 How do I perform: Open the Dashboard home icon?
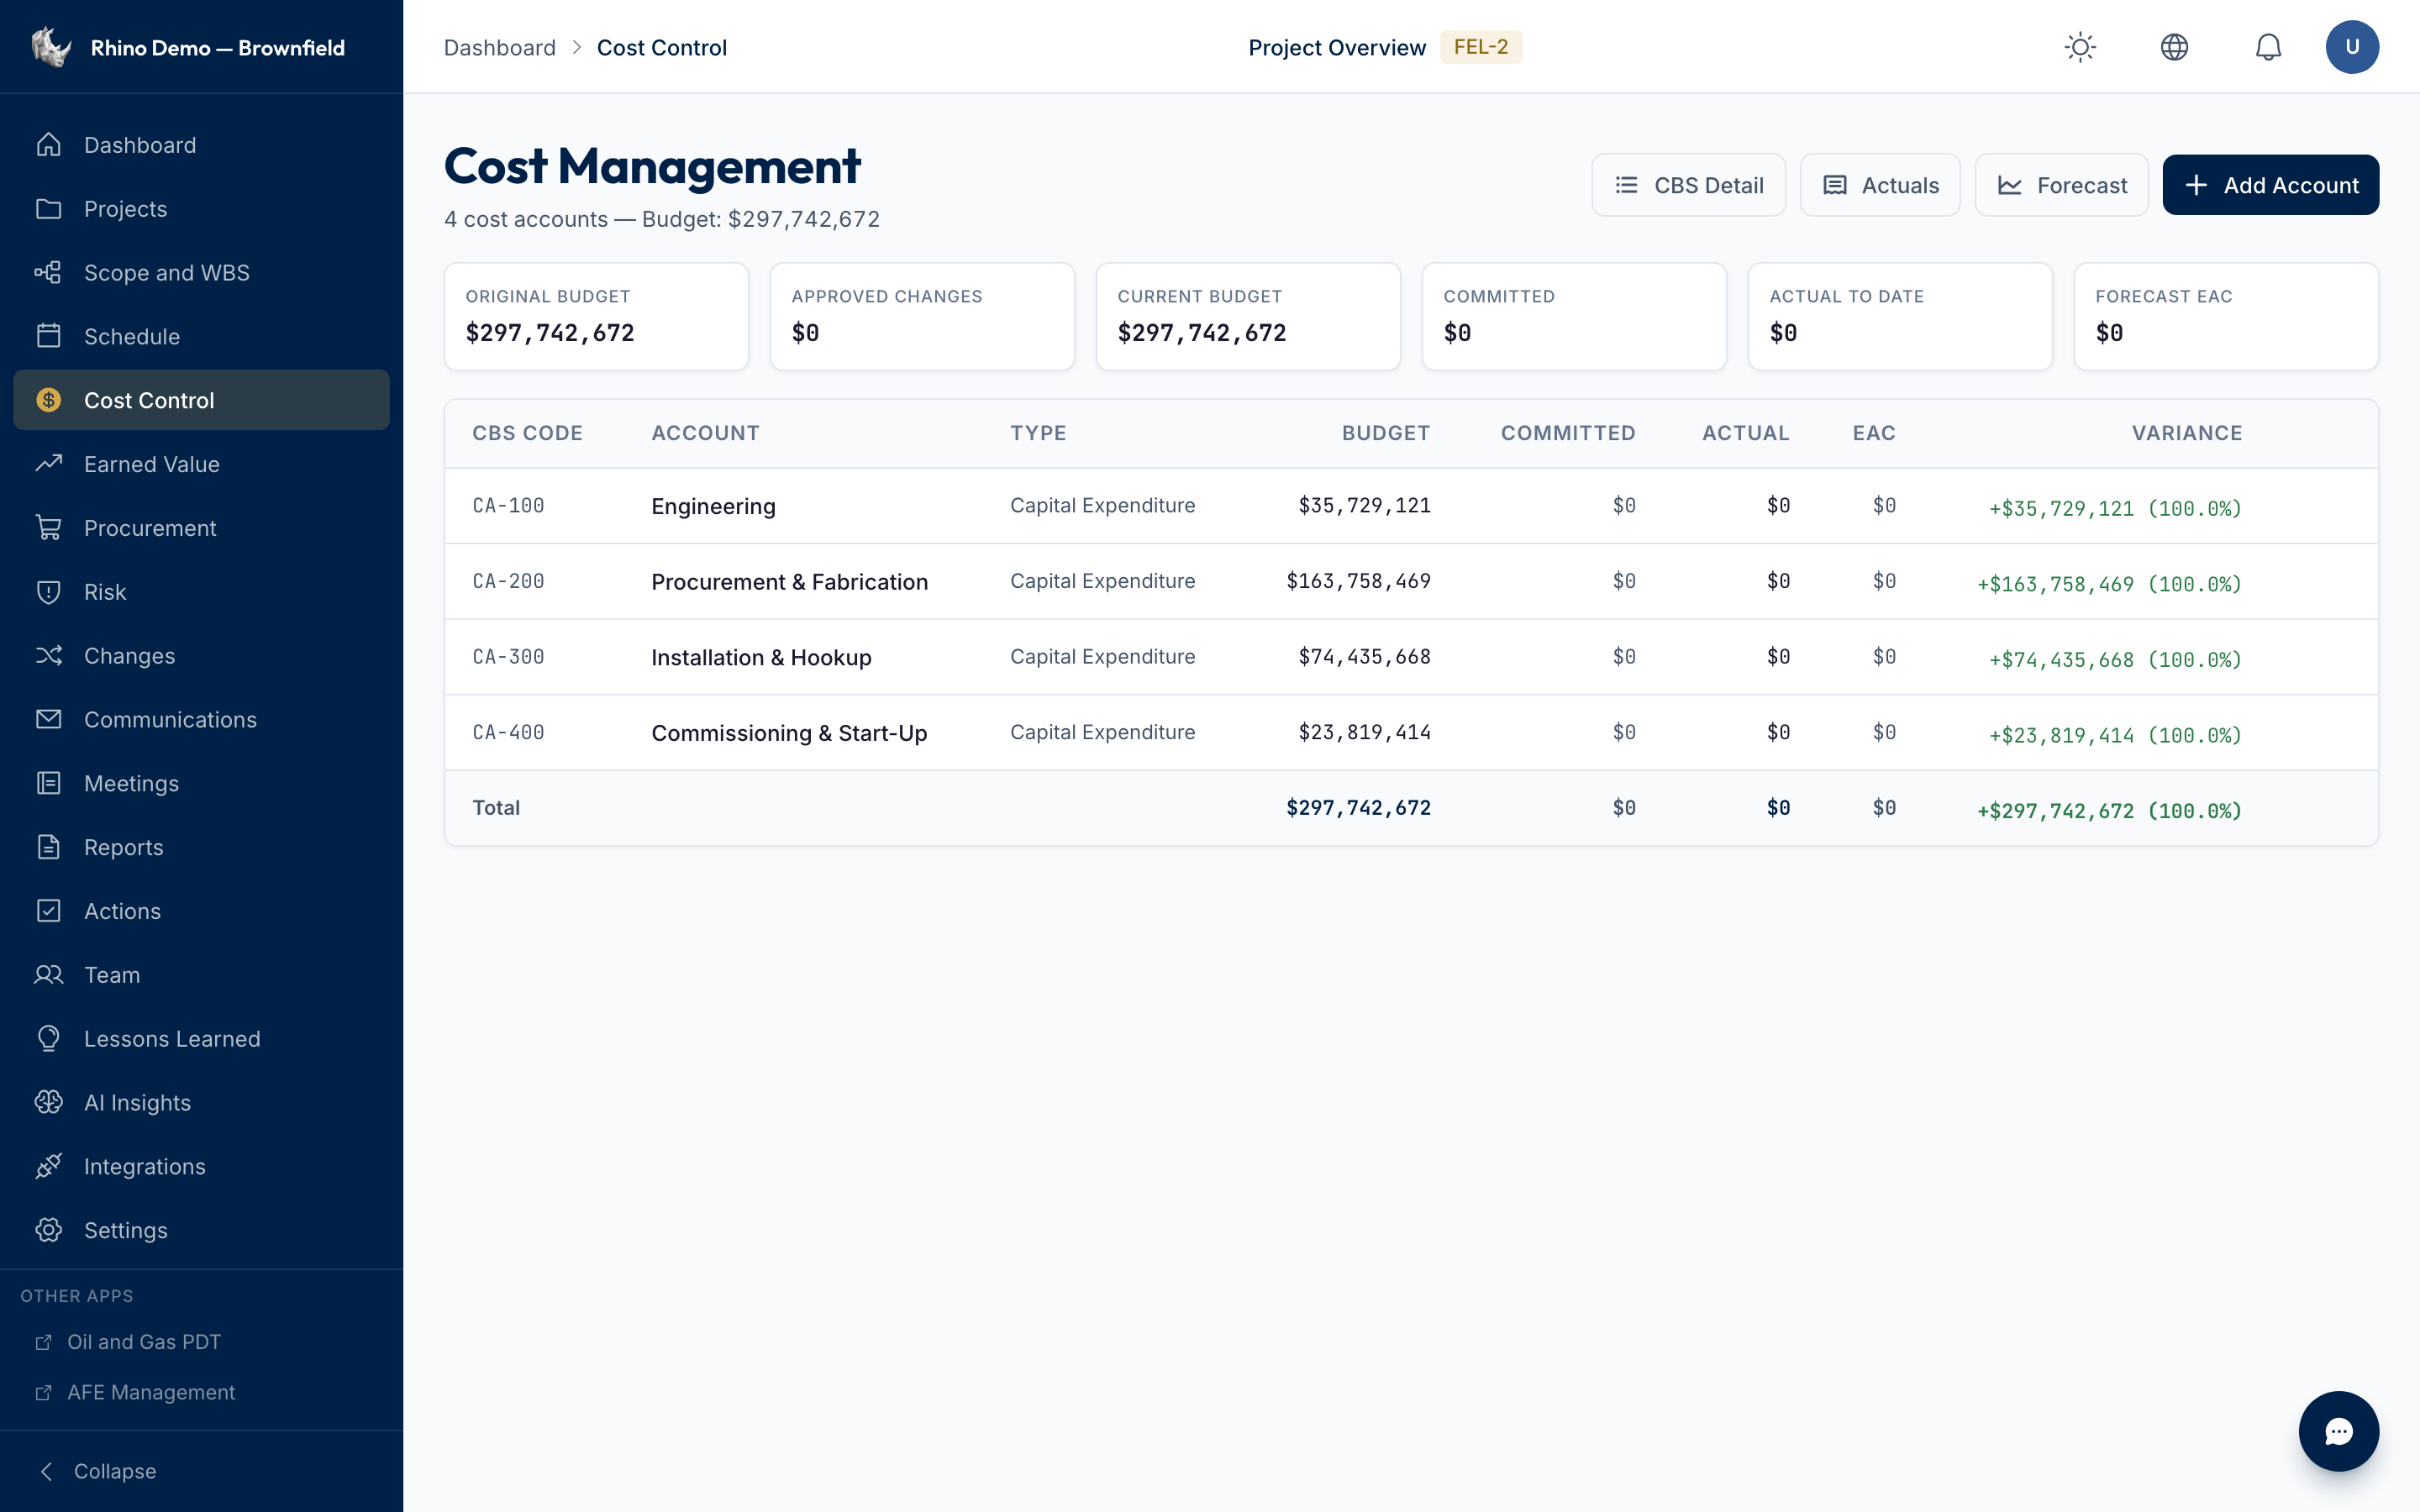48,145
